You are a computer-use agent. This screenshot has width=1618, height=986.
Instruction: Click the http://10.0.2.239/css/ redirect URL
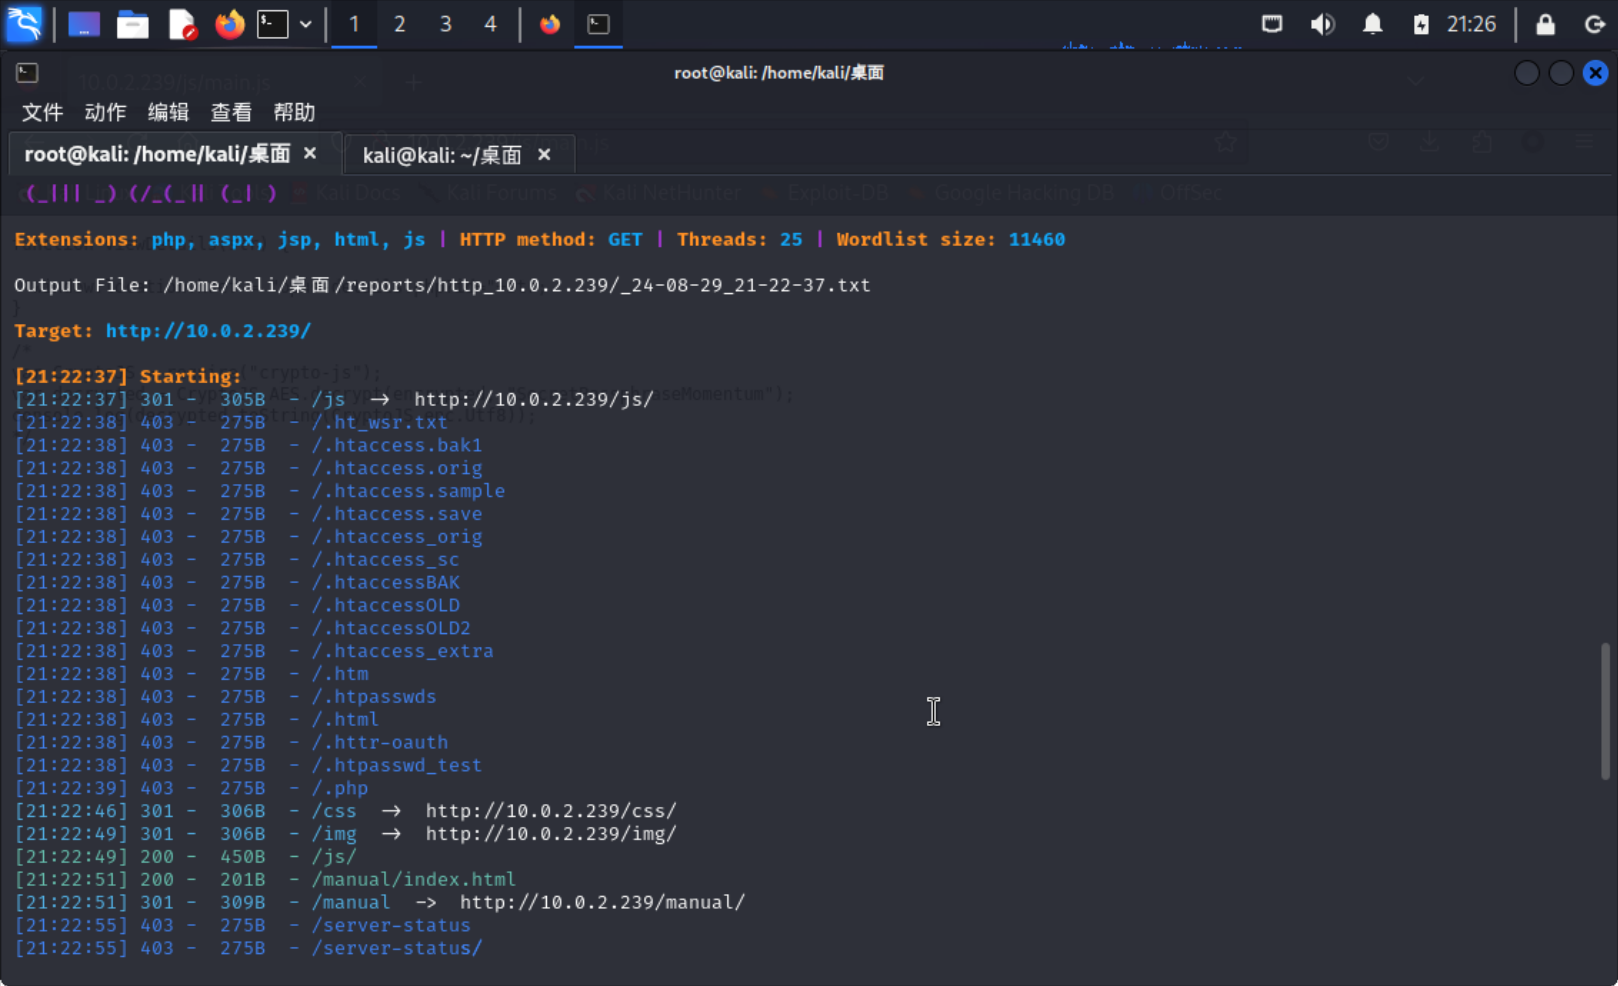click(x=551, y=811)
